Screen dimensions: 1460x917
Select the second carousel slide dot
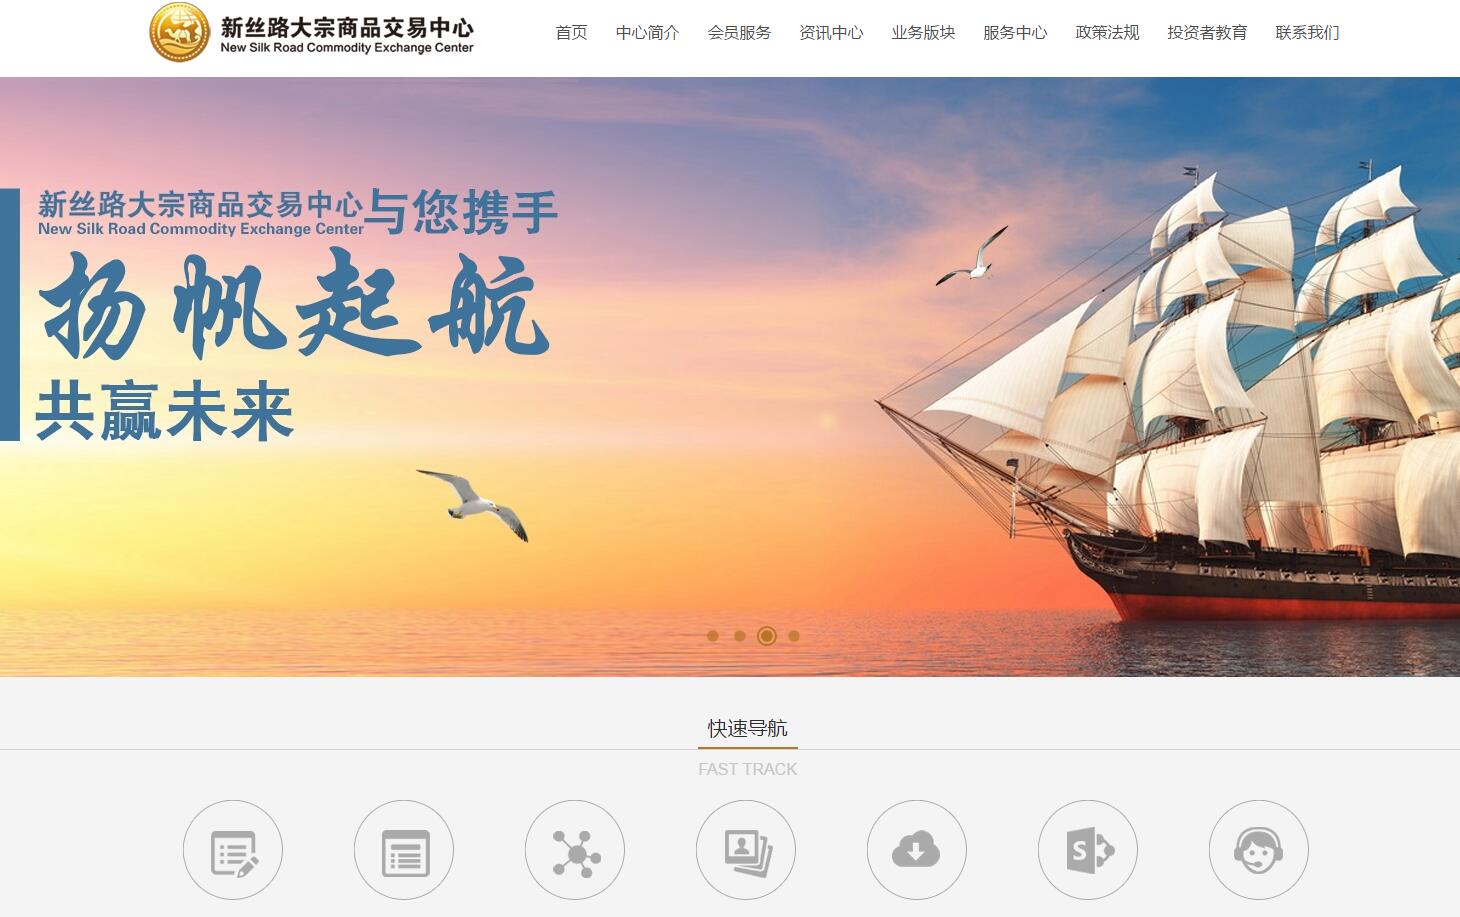point(740,636)
